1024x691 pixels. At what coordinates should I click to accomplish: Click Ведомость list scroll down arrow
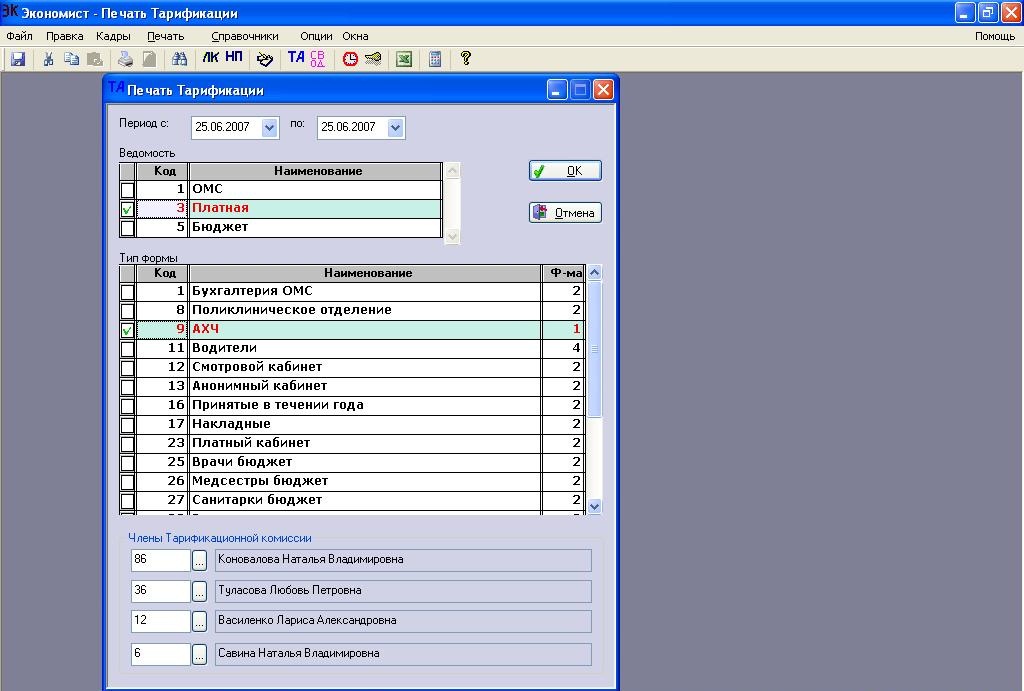452,236
